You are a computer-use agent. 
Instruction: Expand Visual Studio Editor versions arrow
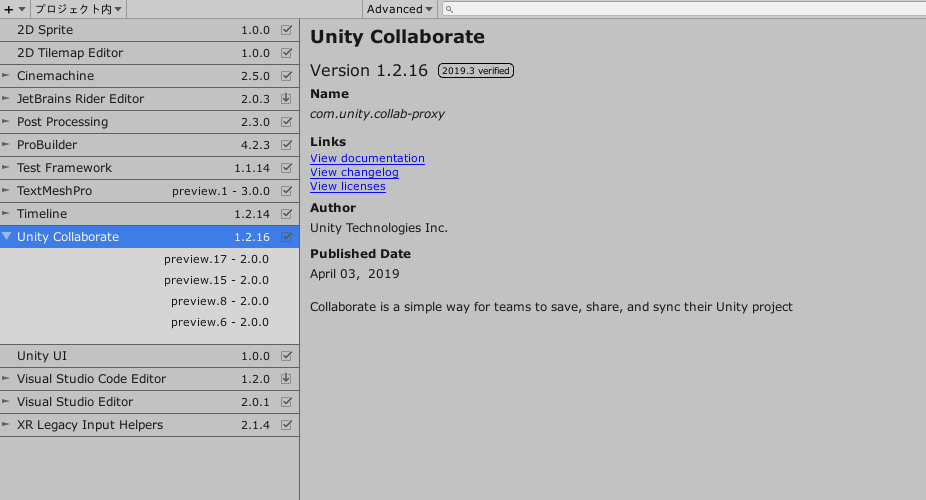point(6,401)
